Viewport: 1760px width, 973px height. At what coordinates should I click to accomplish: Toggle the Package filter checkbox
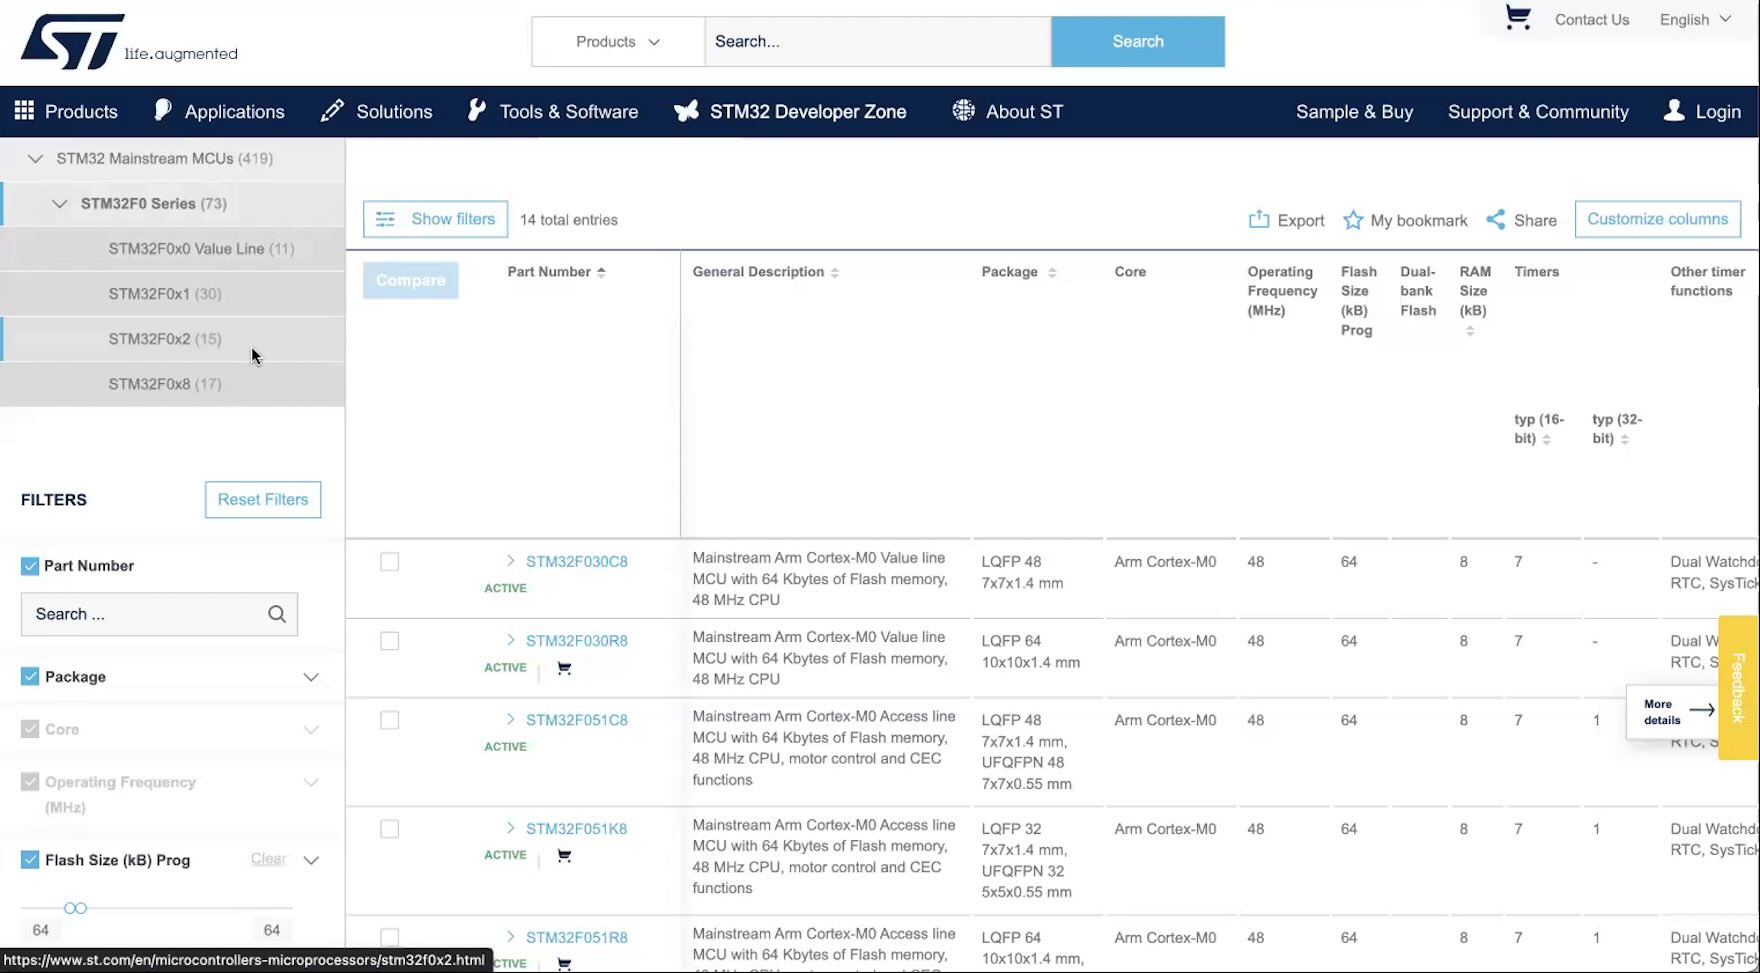(30, 677)
